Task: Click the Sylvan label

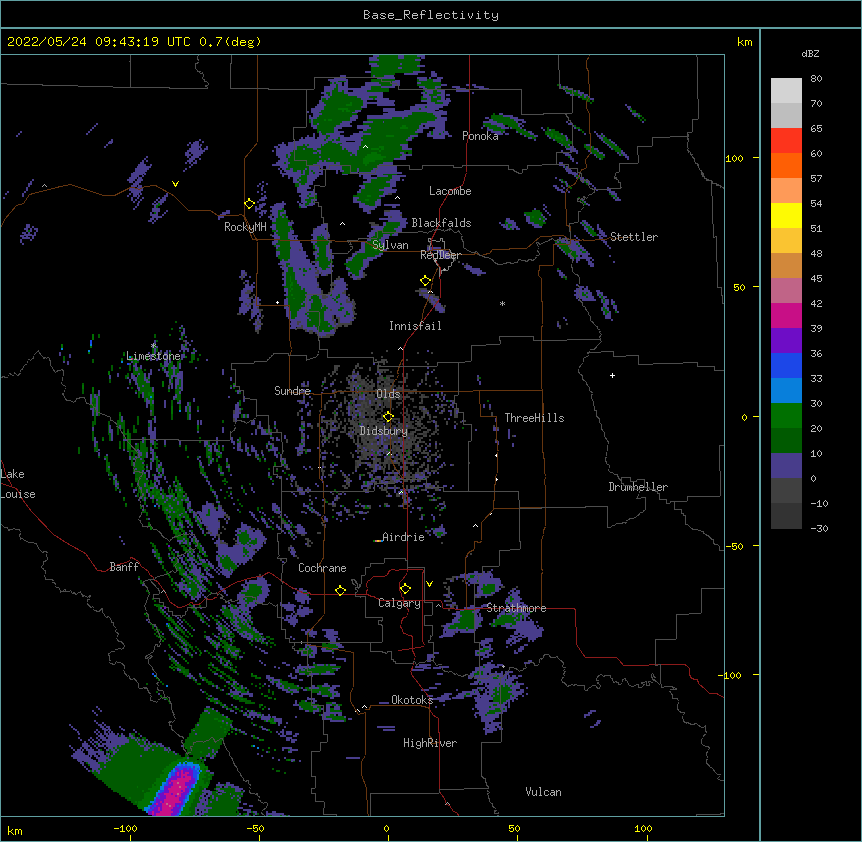Action: [390, 245]
